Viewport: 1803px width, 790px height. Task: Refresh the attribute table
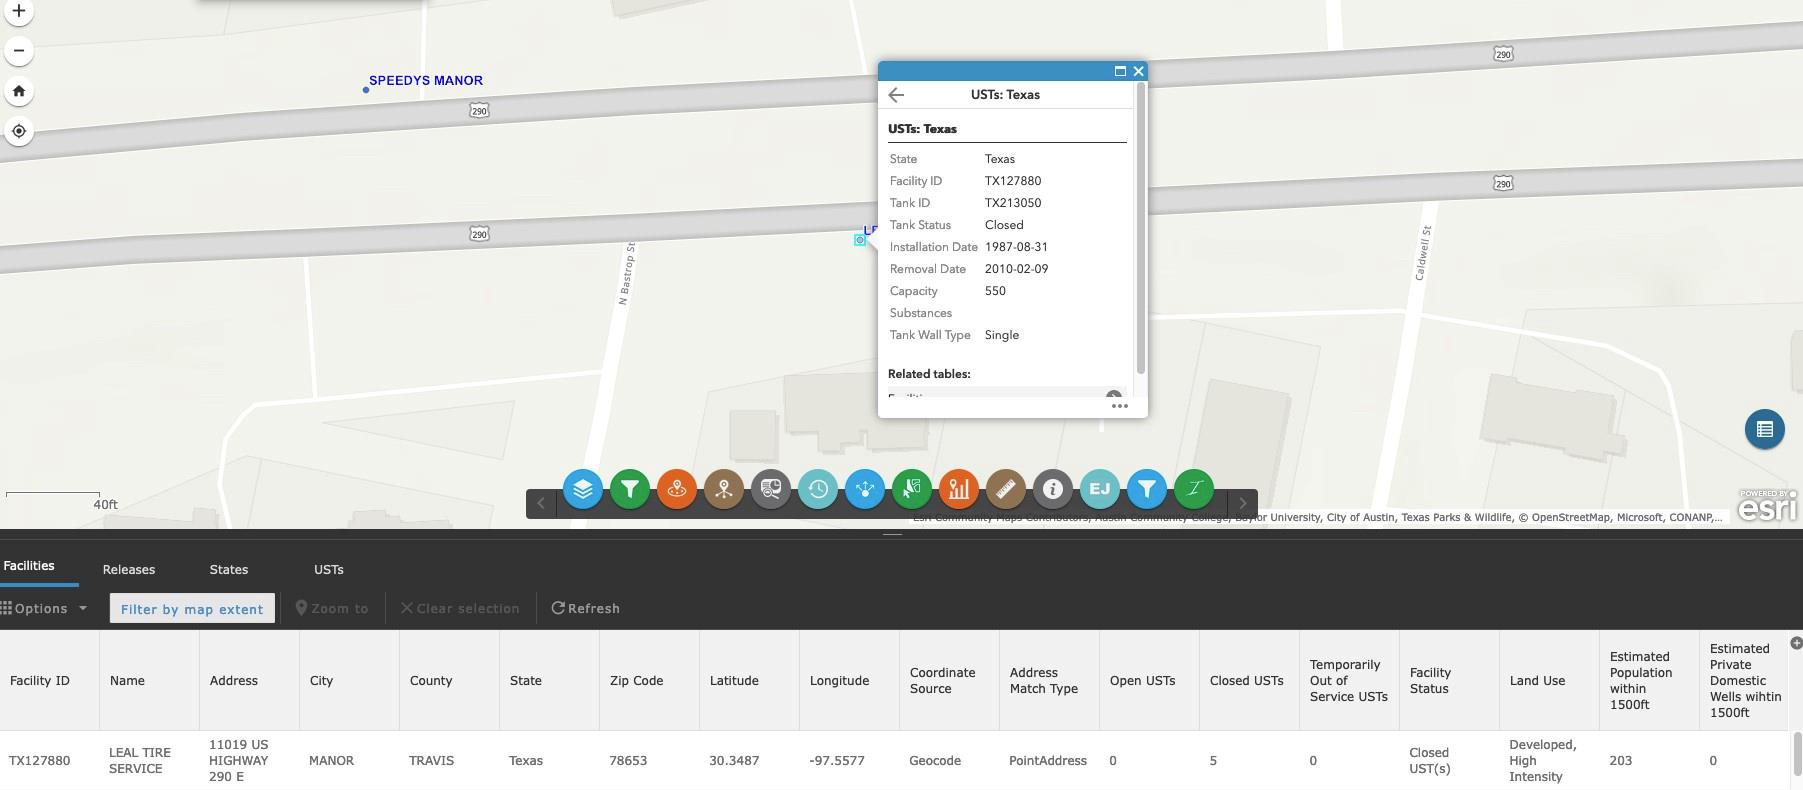586,609
